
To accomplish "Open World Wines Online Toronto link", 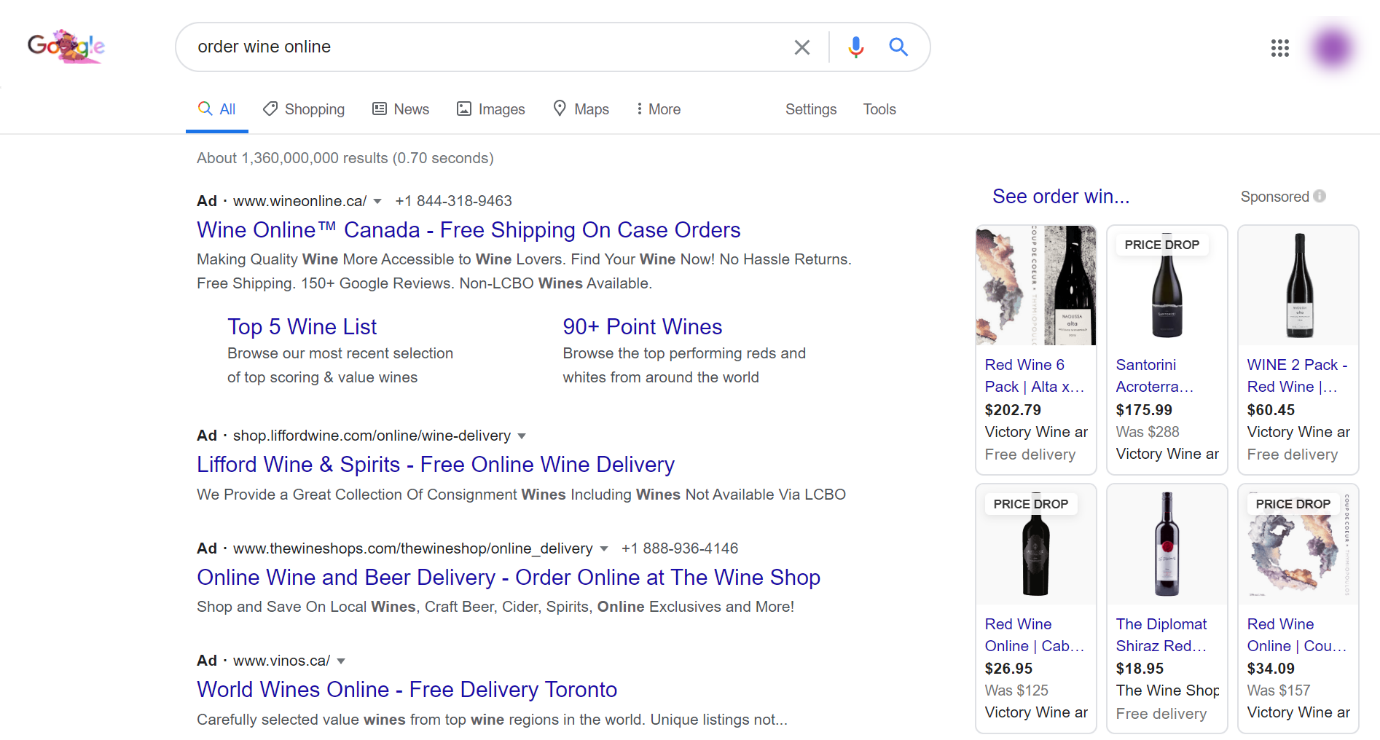I will (x=407, y=690).
